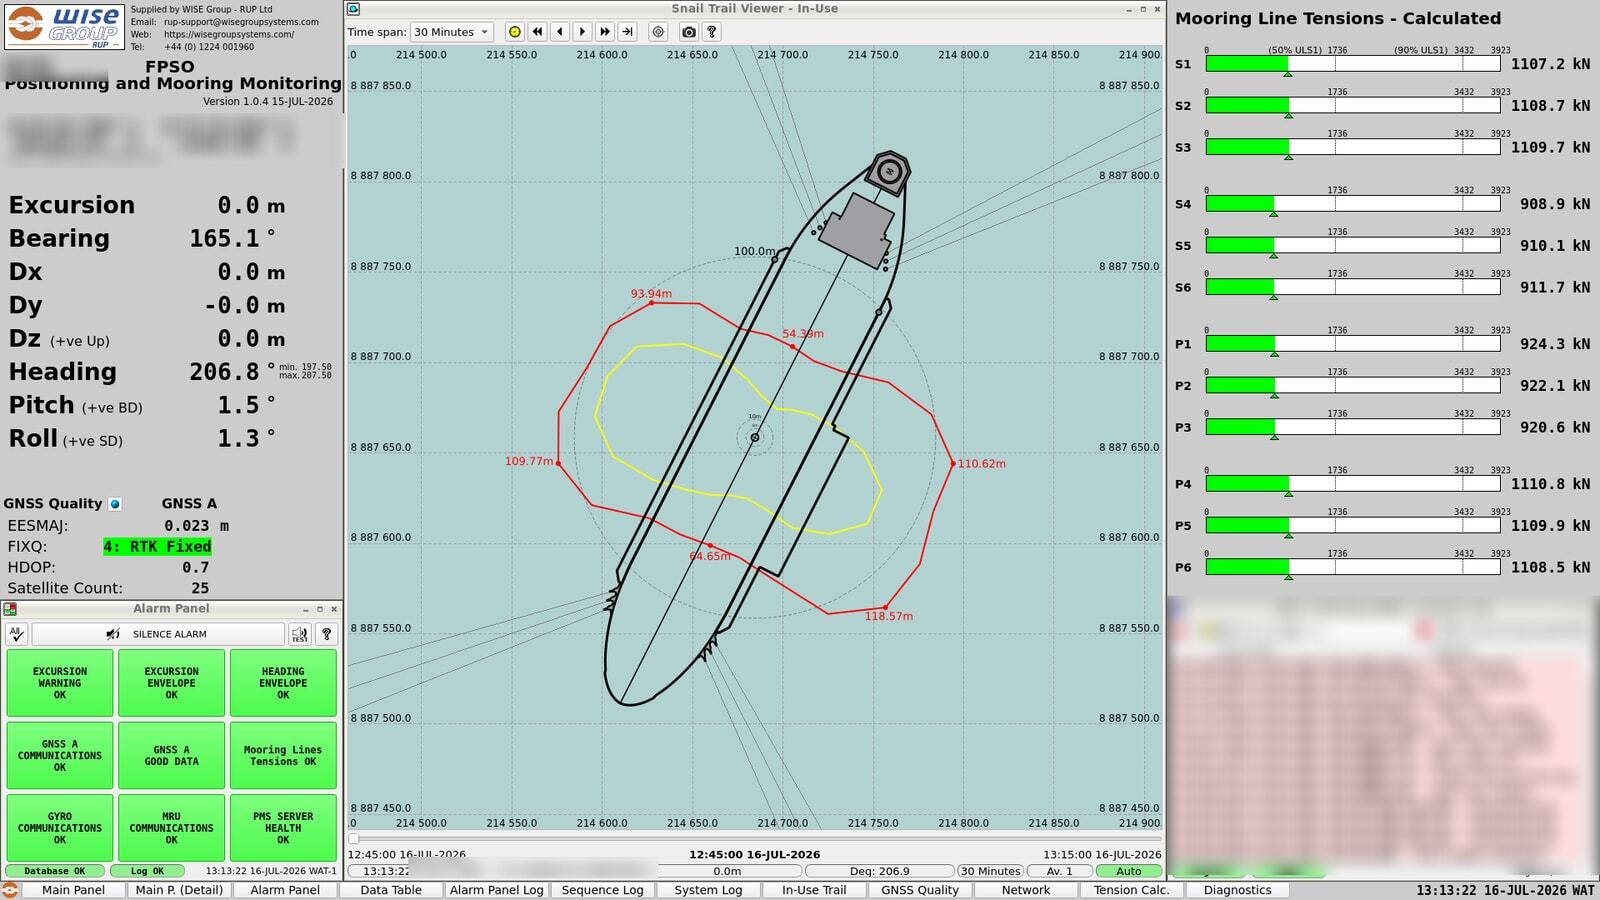Click the turret symbol at the vessel bow
The image size is (1600, 900).
click(889, 172)
